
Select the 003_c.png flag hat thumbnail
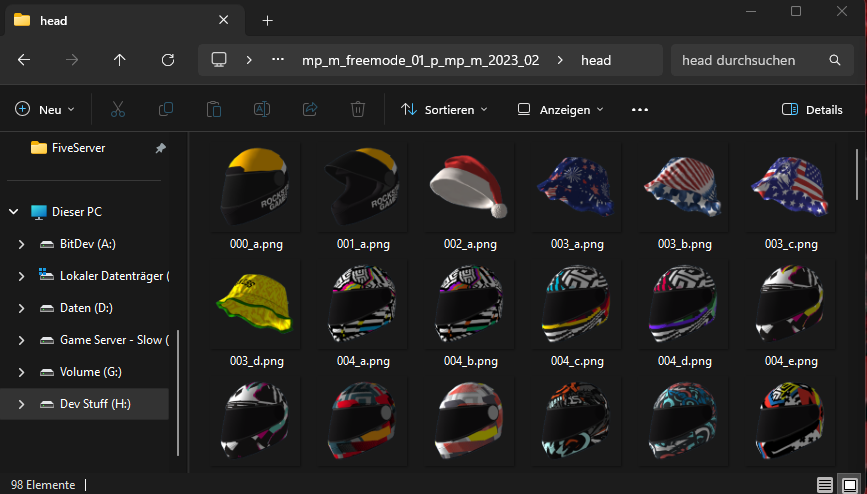click(791, 187)
